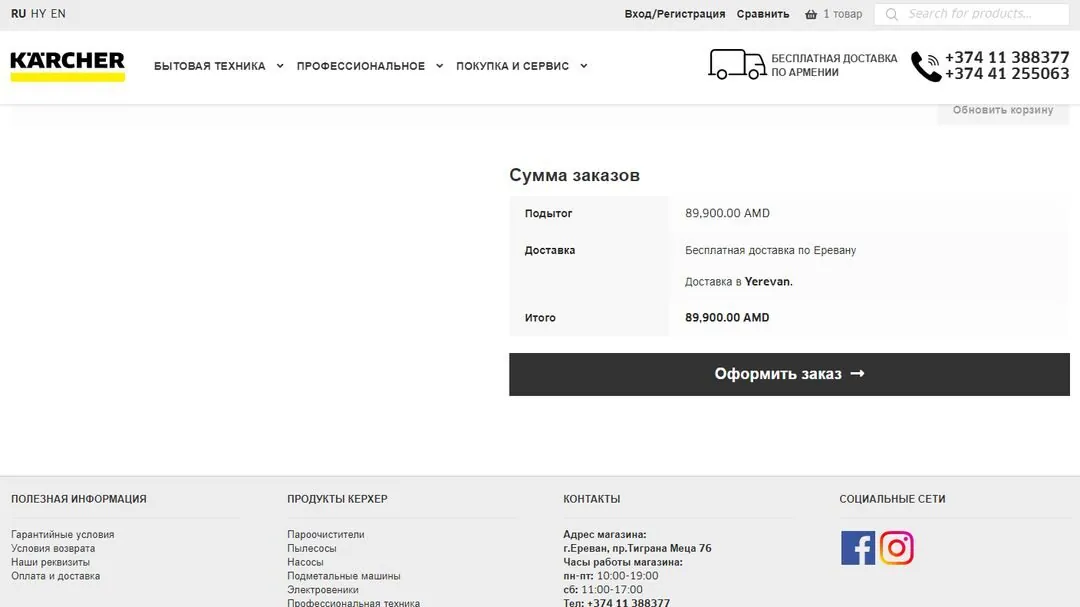The image size is (1080, 607).
Task: Click the Обновить корзину button
Action: pos(1003,110)
